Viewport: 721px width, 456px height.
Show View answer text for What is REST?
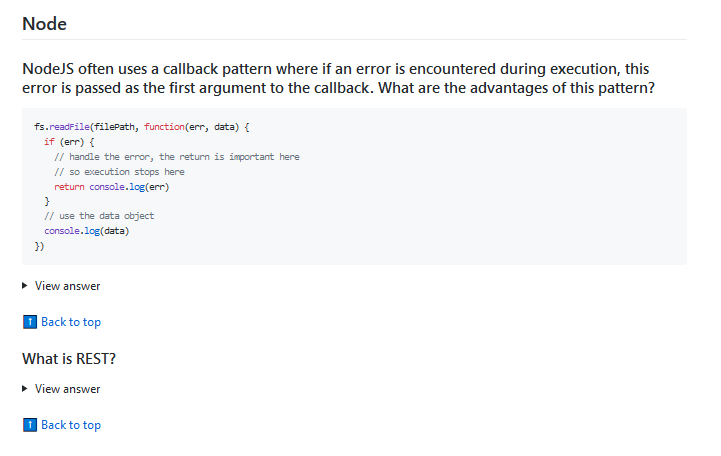click(68, 389)
